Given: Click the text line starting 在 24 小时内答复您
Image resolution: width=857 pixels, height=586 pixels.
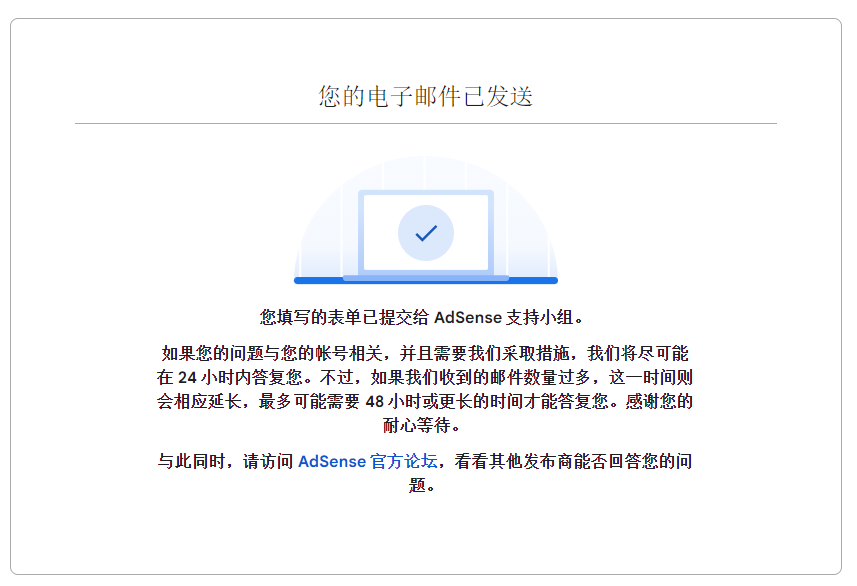Looking at the screenshot, I should coord(425,377).
